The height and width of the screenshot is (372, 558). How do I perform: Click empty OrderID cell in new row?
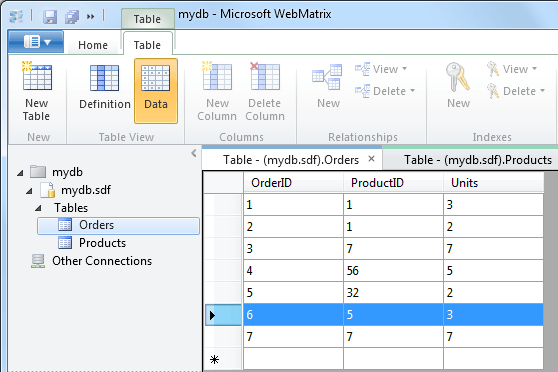pos(293,360)
